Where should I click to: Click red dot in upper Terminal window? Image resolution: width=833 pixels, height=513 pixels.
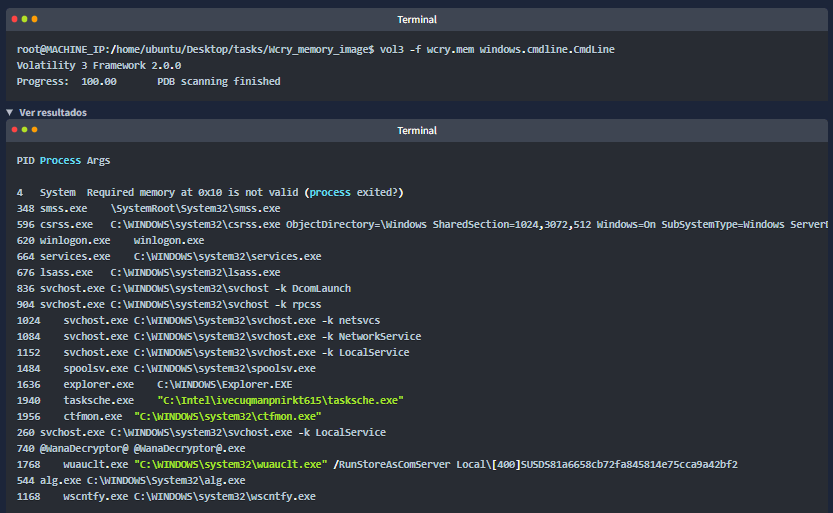click(14, 19)
